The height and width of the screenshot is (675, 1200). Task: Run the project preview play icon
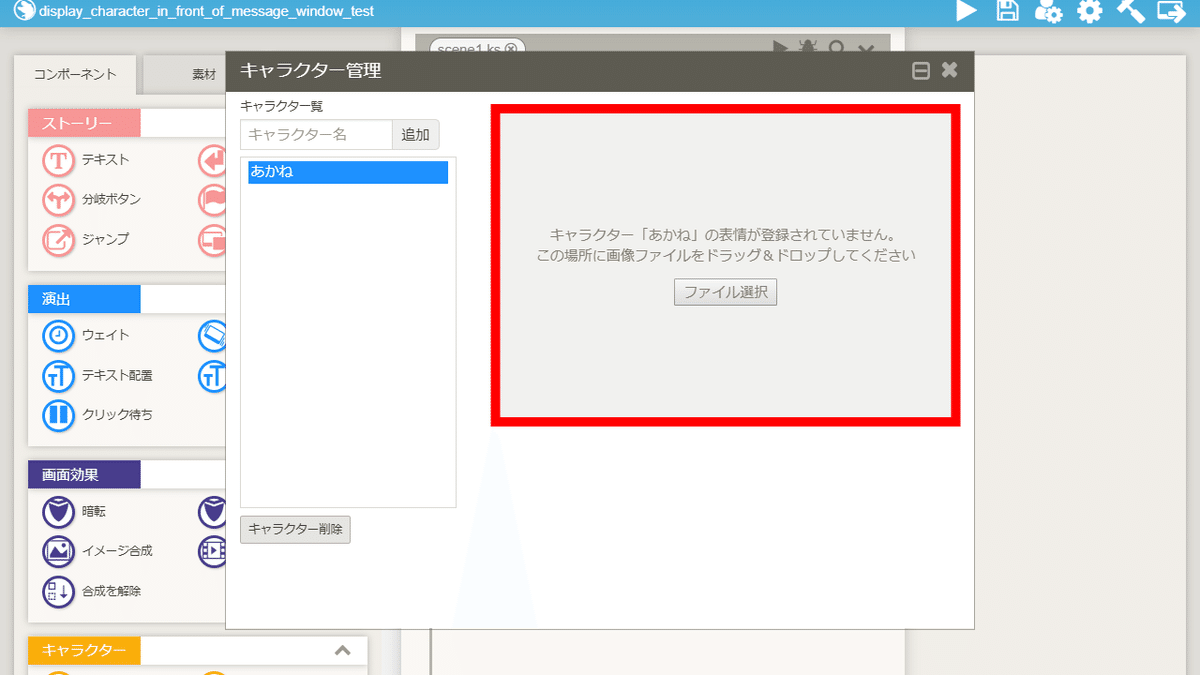click(x=966, y=11)
